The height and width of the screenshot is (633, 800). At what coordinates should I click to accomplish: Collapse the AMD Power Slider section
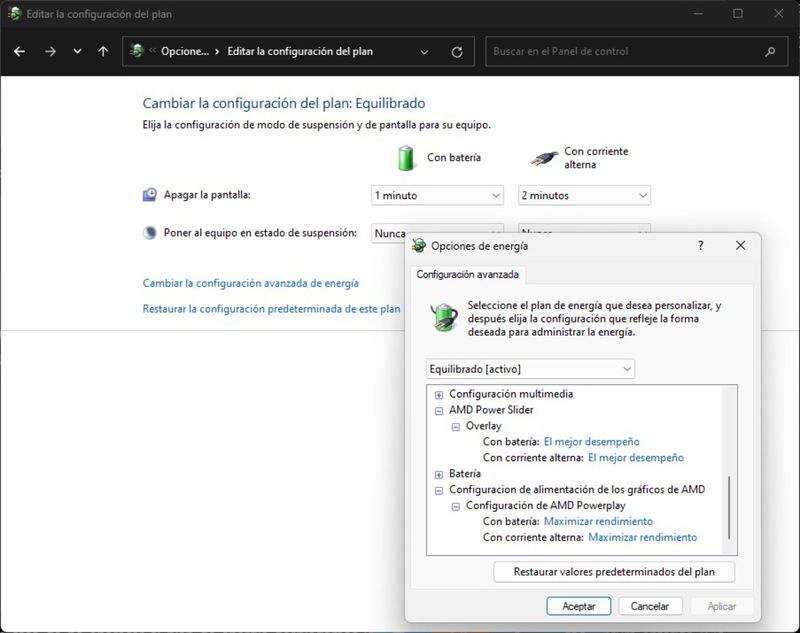[x=437, y=409]
